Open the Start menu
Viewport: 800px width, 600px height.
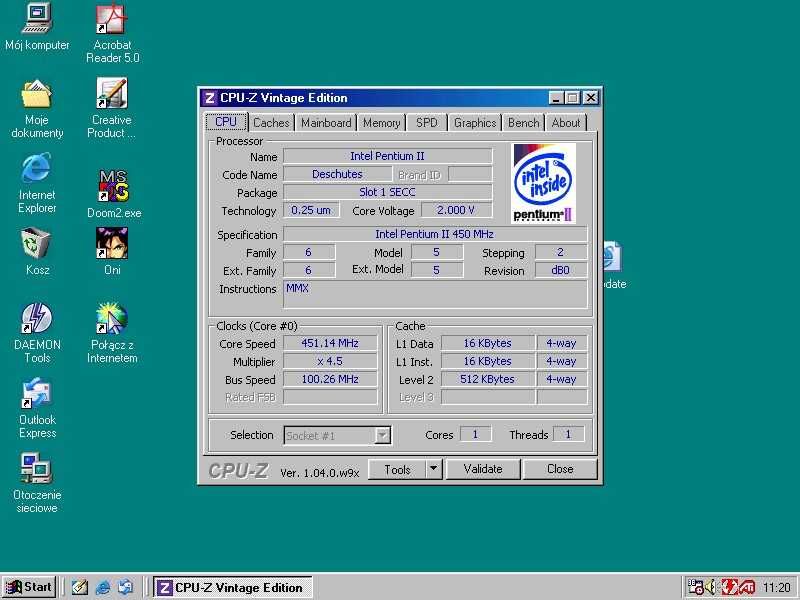(x=29, y=587)
